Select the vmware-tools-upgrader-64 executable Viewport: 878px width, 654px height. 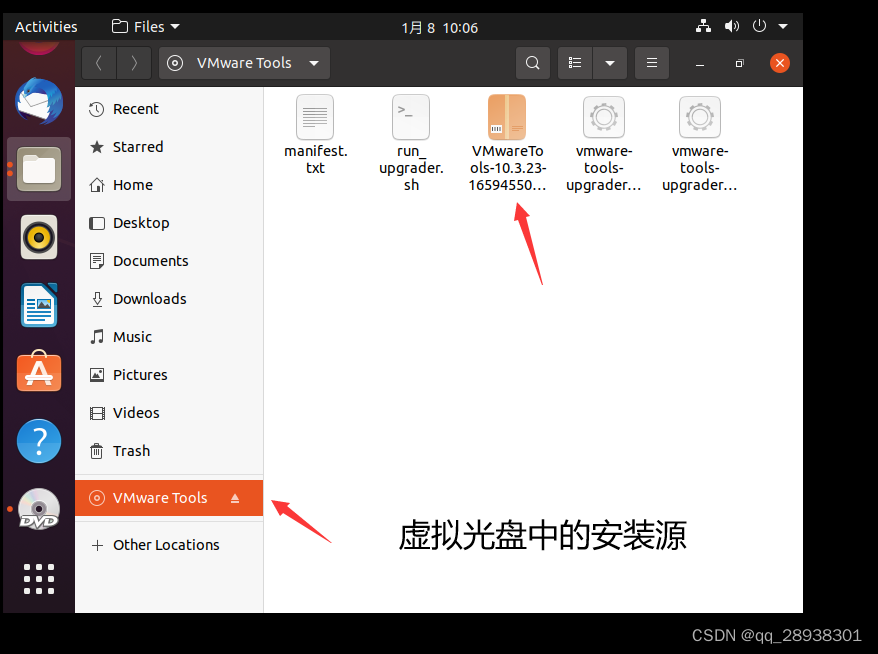pos(699,117)
